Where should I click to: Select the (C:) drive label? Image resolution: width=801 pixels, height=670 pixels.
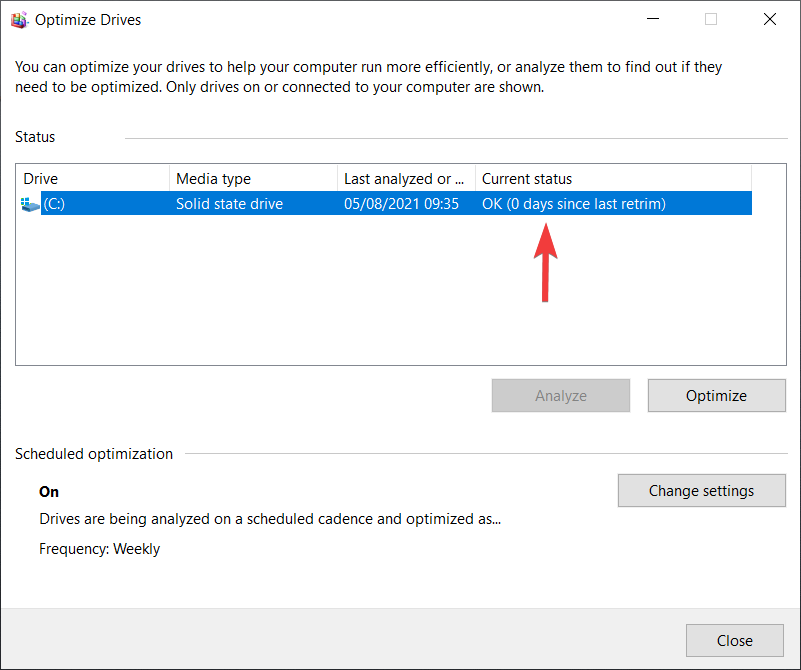click(x=54, y=204)
